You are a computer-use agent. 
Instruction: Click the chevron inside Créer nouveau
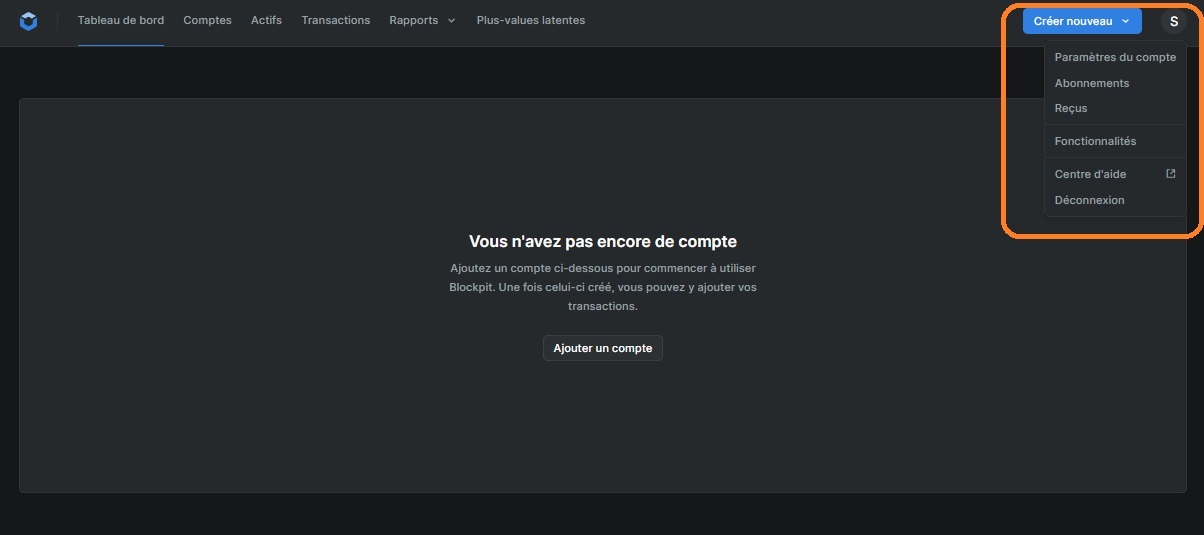click(1126, 21)
